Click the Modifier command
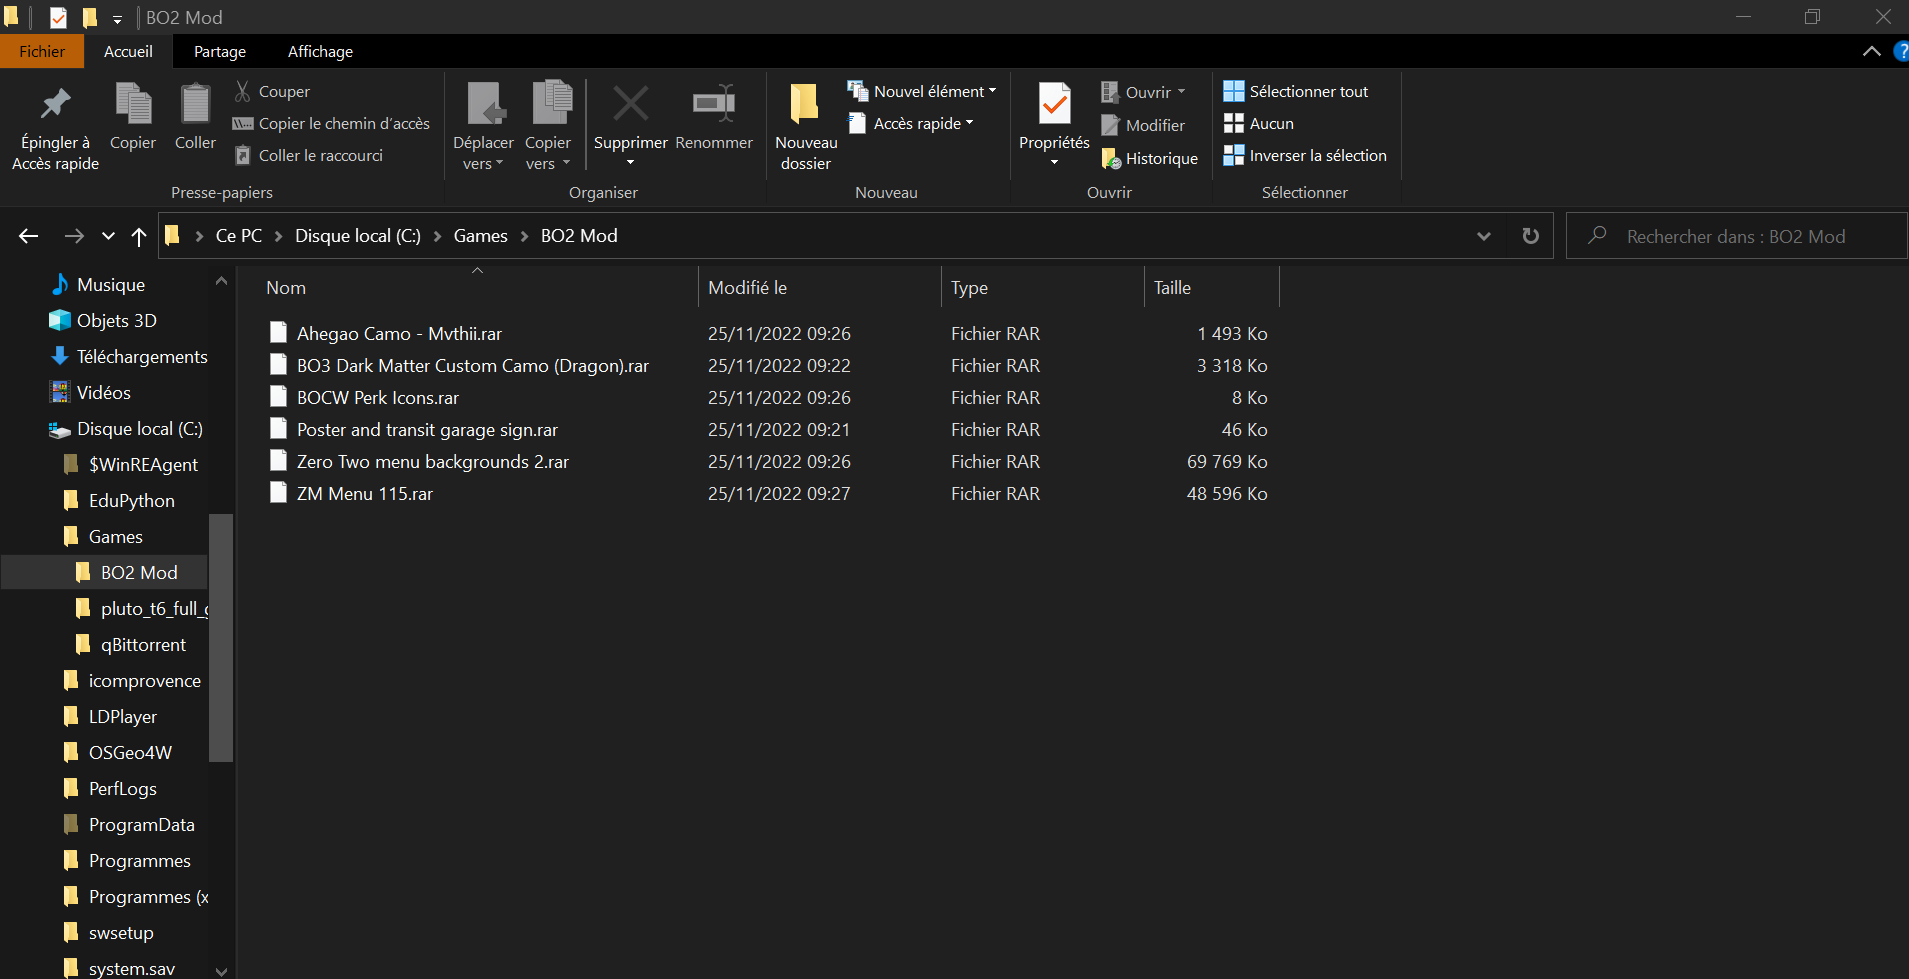This screenshot has width=1909, height=979. coord(1143,125)
